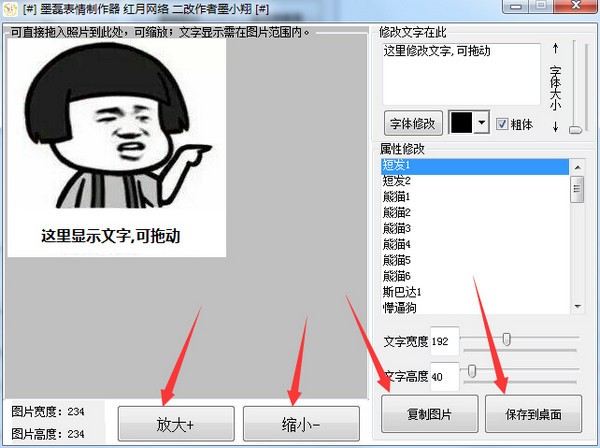This screenshot has width=600, height=448.
Task: Click the 文字宽度 value field 192
Action: click(445, 341)
